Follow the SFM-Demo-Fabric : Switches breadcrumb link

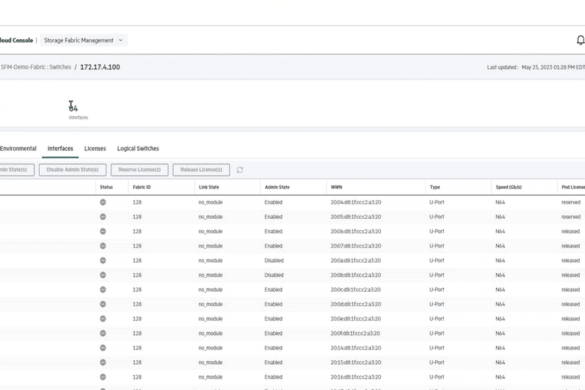[35, 67]
